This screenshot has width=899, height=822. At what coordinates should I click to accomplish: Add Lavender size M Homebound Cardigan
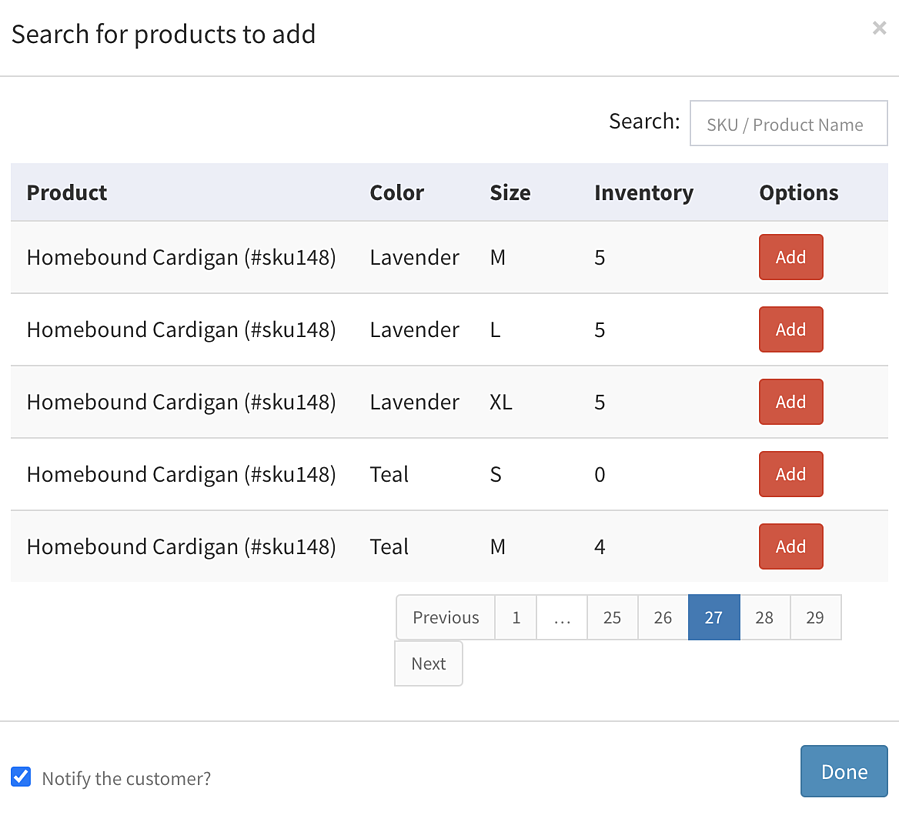(x=791, y=257)
